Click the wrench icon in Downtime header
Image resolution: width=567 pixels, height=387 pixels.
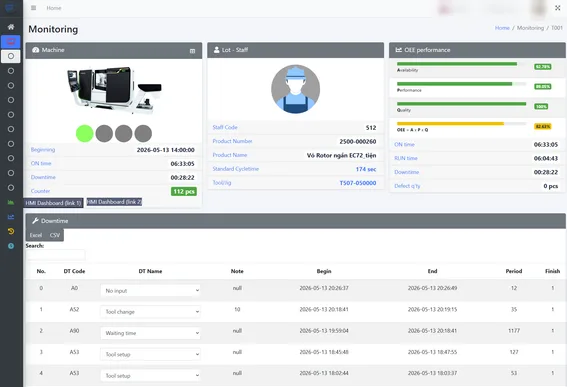(35, 221)
